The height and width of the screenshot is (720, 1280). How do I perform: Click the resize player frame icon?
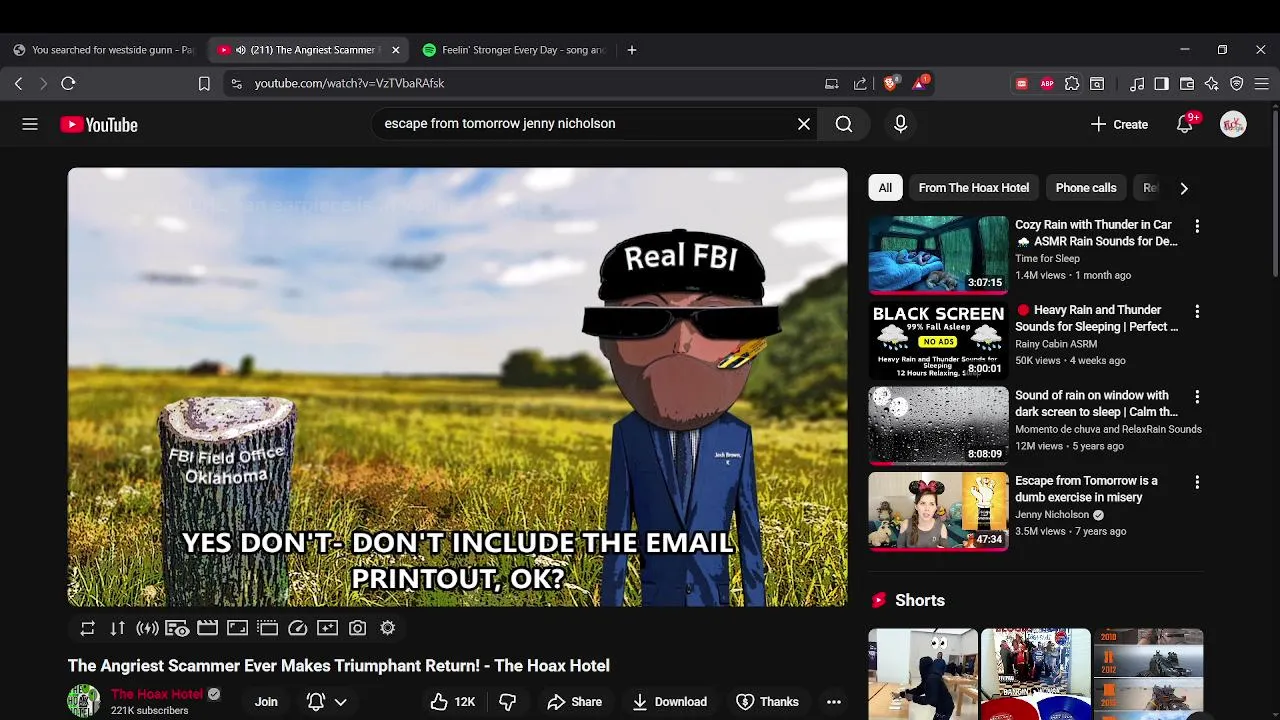[237, 628]
